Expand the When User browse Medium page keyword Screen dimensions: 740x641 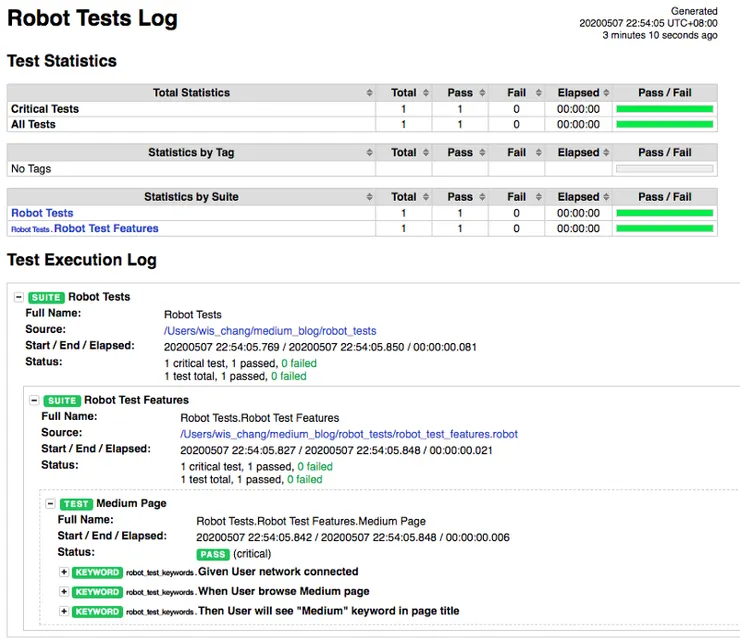pyautogui.click(x=64, y=592)
